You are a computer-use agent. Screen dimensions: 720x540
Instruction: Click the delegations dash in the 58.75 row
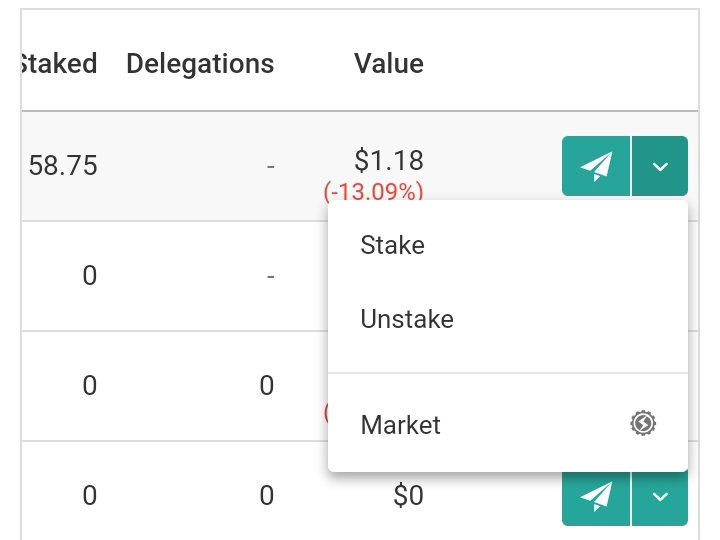pos(270,166)
